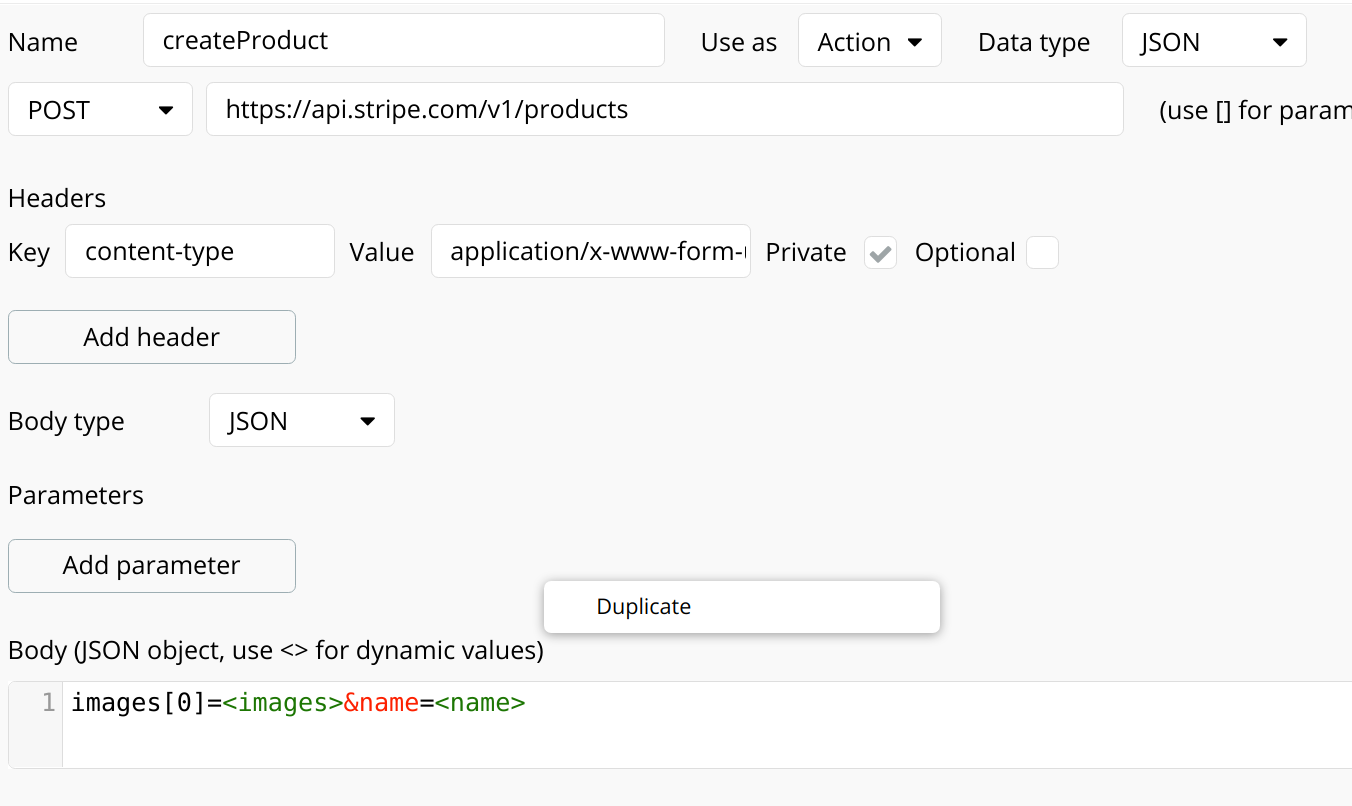The image size is (1352, 806).
Task: Open the POST method dropdown
Action: point(100,110)
